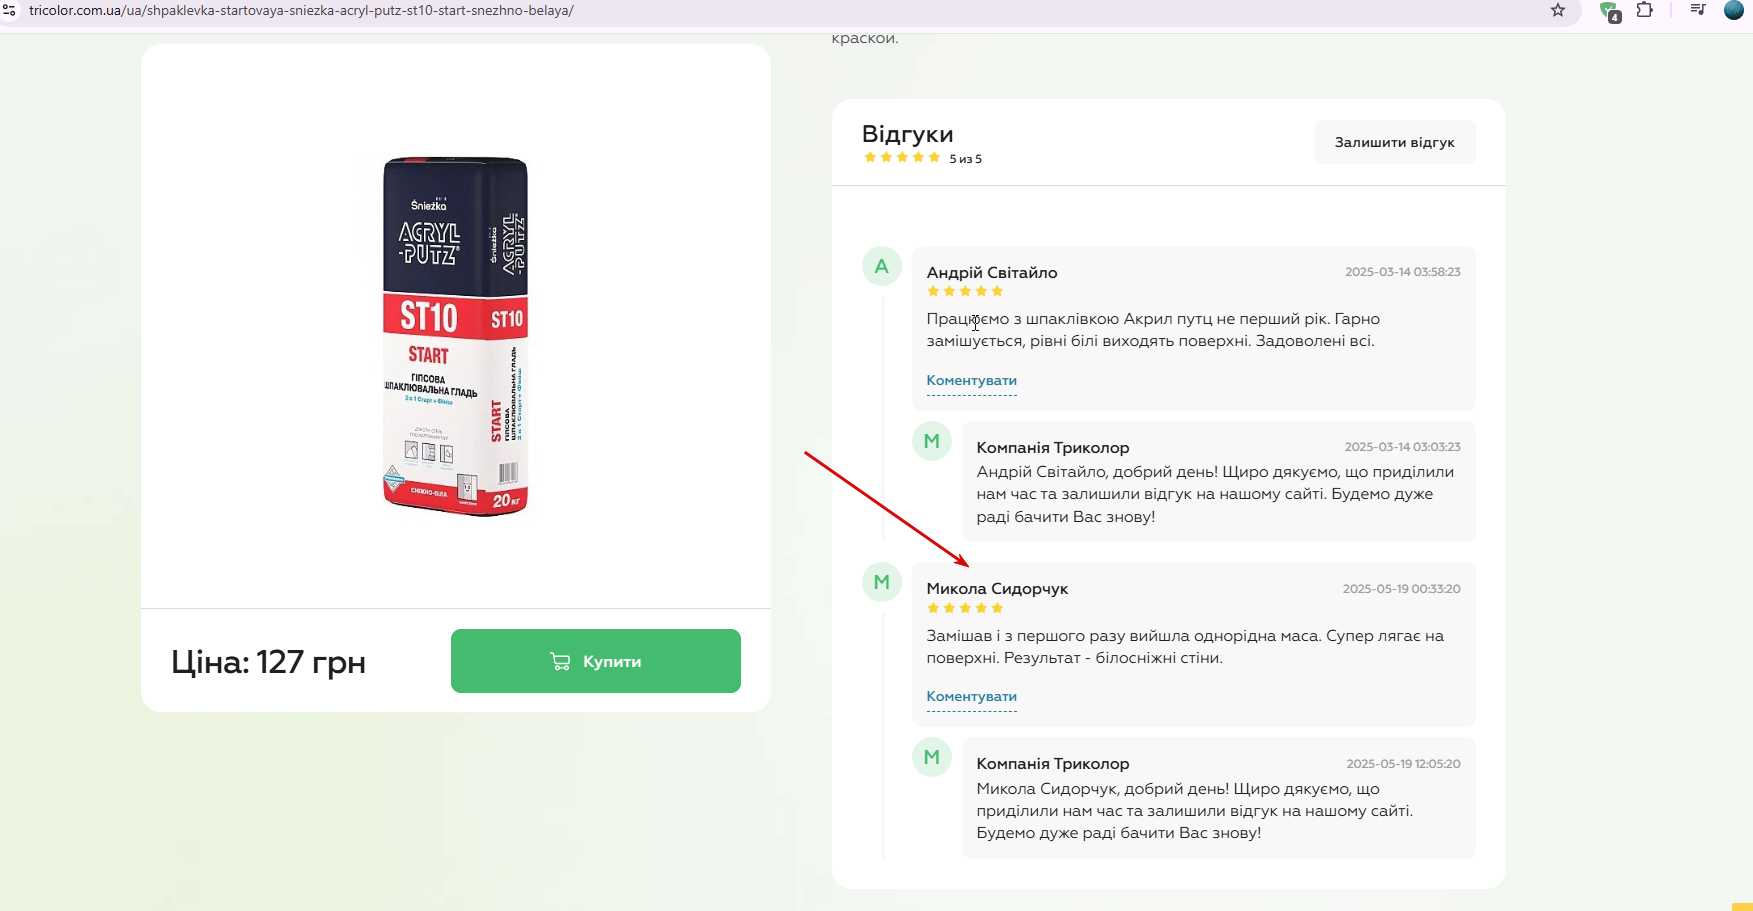This screenshot has width=1753, height=911.
Task: Click the timestamp 2025-05-19 00:33:20
Action: click(1401, 589)
